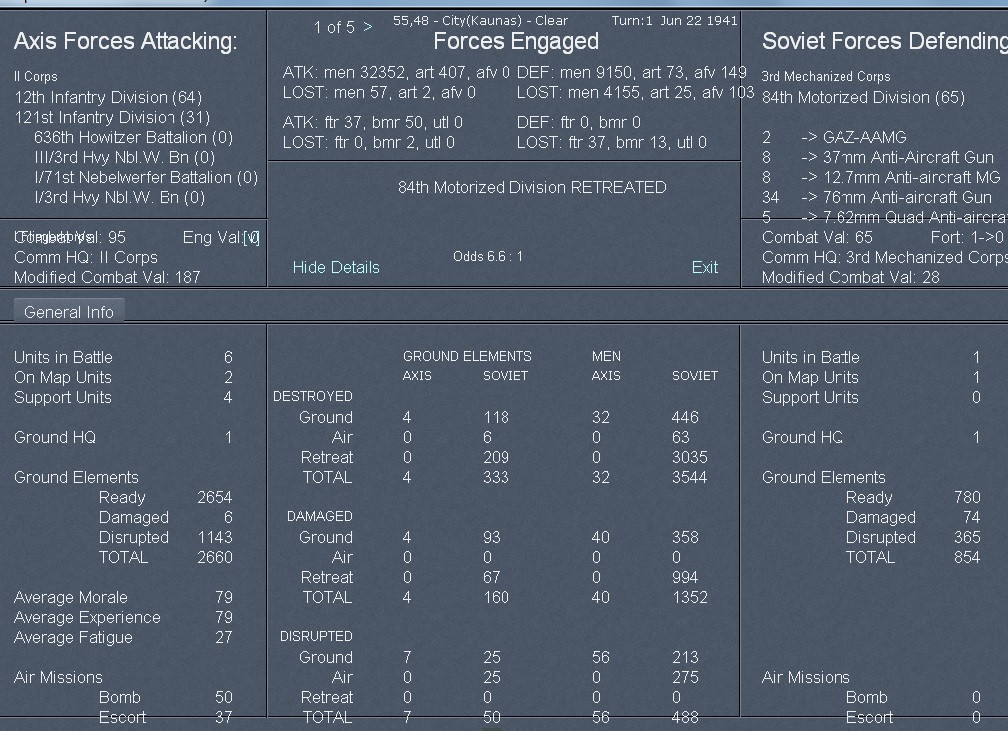
Task: Click the 12.7mm Anti-aircraft MG row
Action: click(x=881, y=177)
